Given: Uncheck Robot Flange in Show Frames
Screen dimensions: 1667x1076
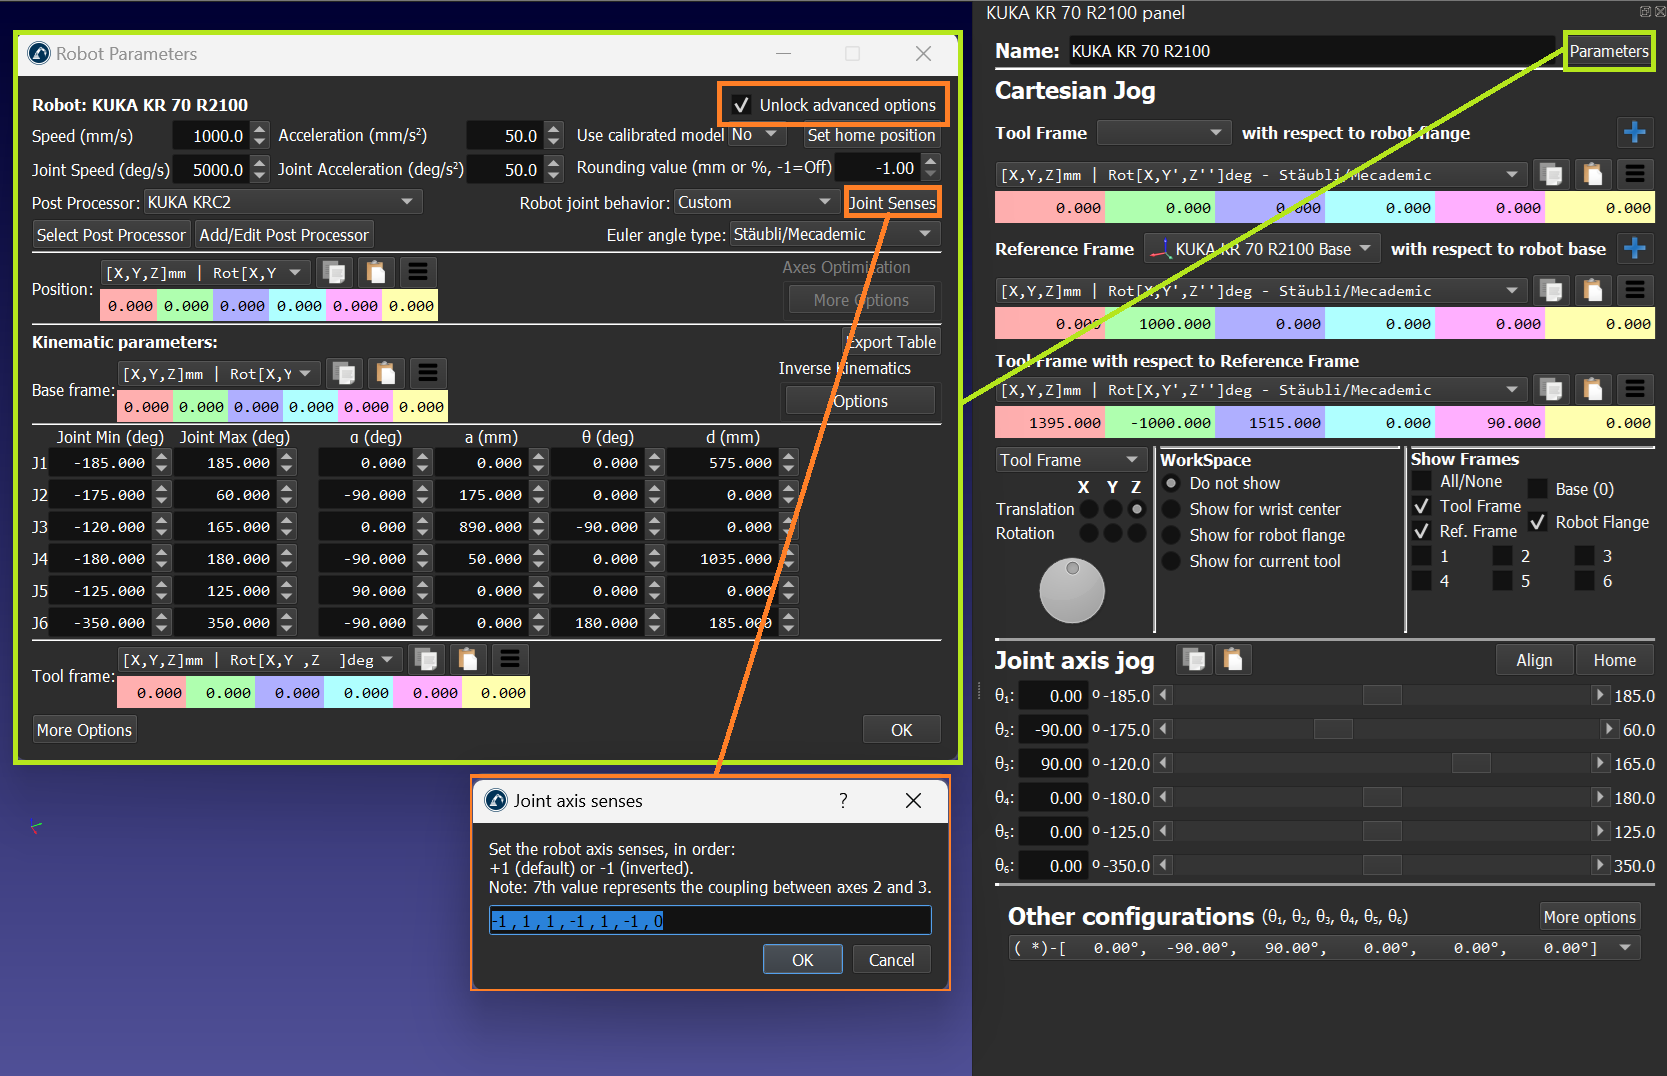Looking at the screenshot, I should [x=1538, y=522].
